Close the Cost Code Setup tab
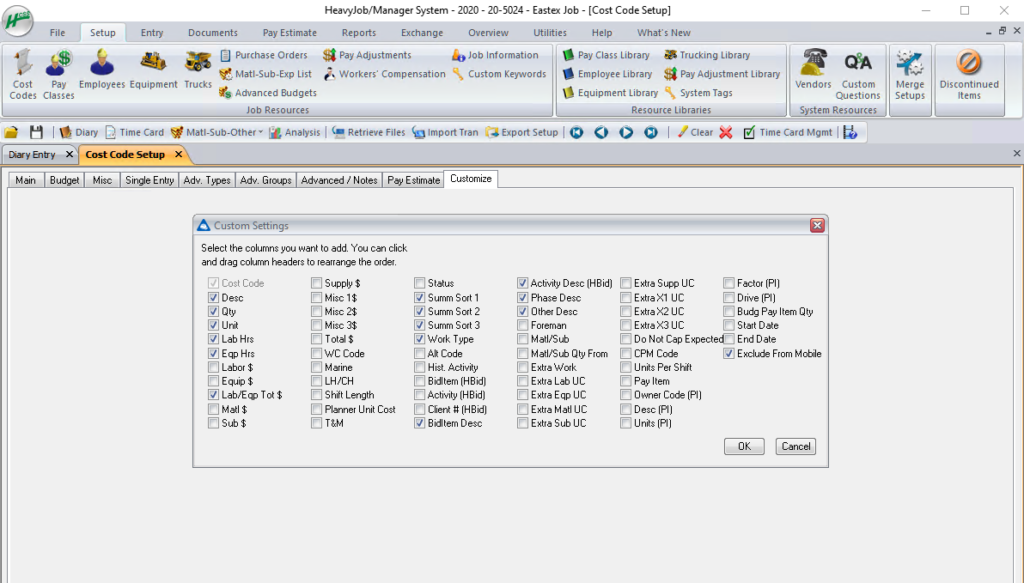 coord(178,154)
